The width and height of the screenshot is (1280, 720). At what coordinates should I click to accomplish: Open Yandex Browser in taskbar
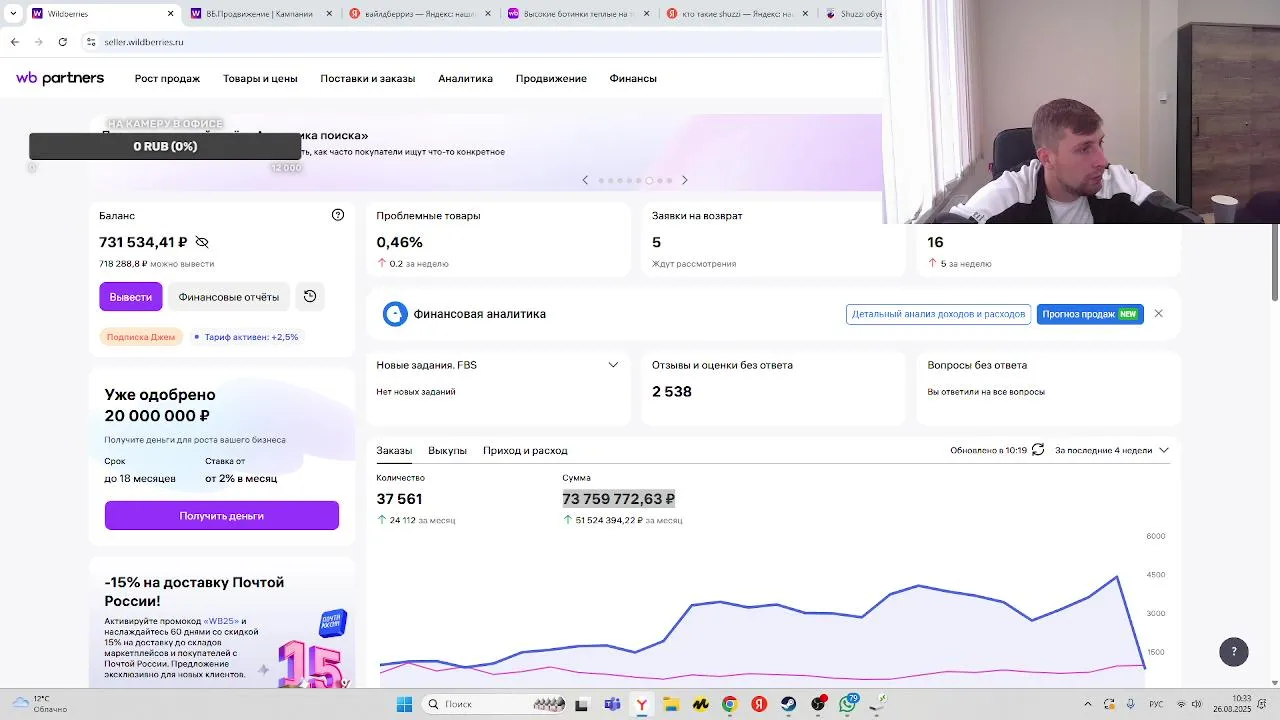[x=641, y=704]
